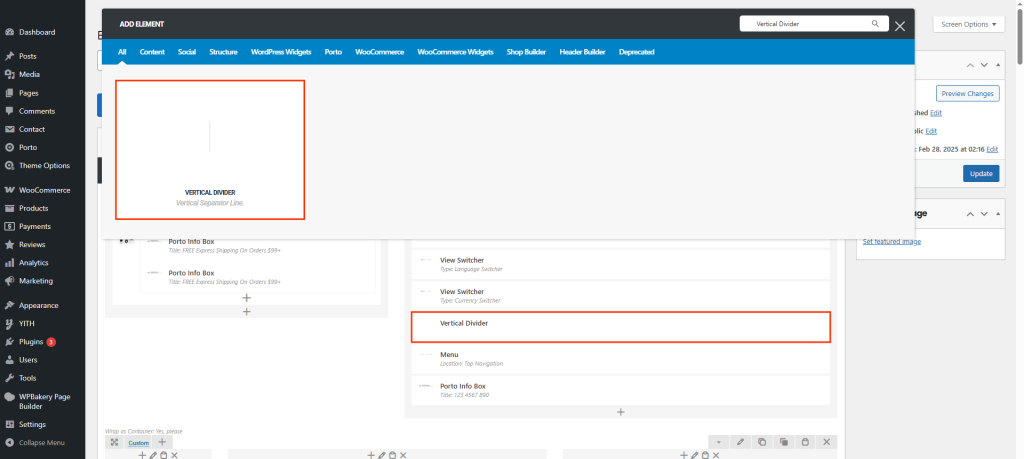Click the Set featured image link
Screen dimensions: 1024x459
891,241
